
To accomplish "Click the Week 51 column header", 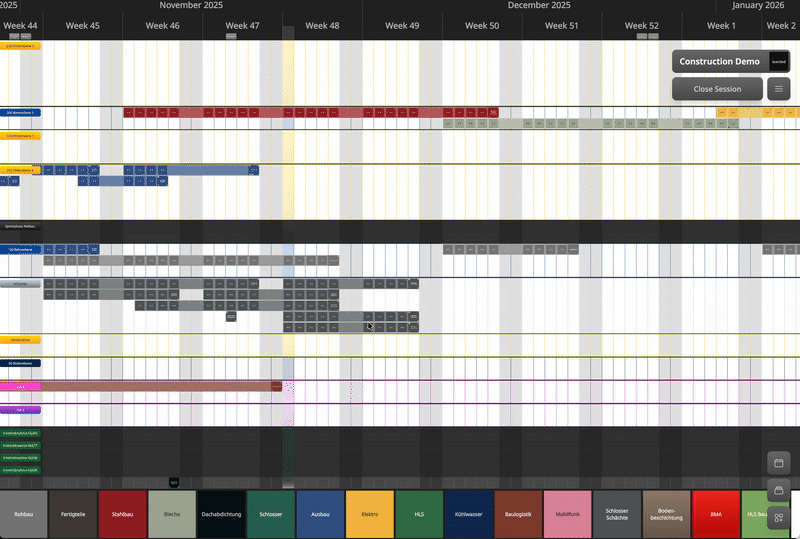I will tap(561, 25).
